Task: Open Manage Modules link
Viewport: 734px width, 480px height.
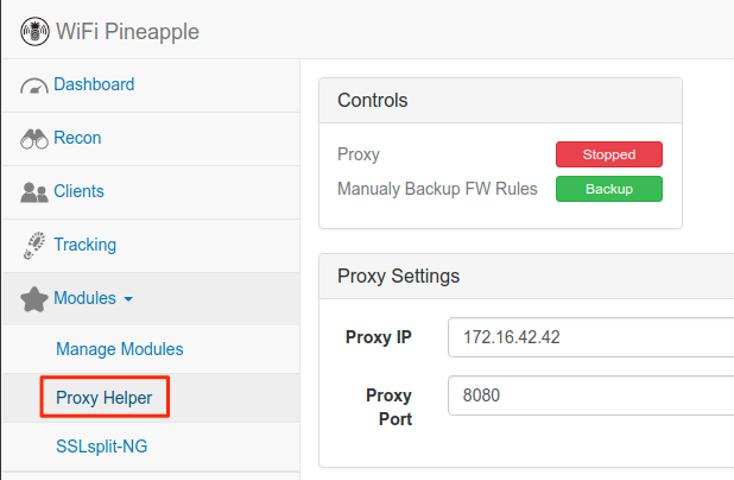Action: tap(120, 349)
